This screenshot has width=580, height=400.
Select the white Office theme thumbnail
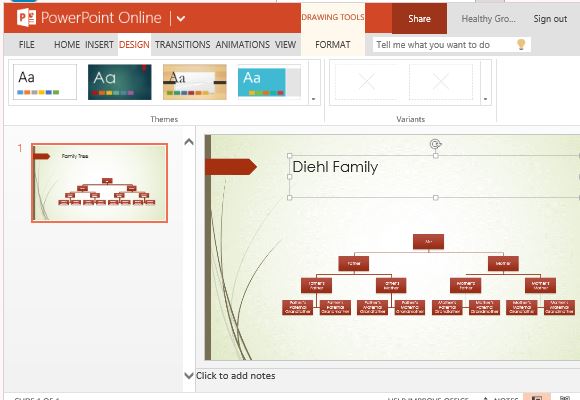click(45, 82)
